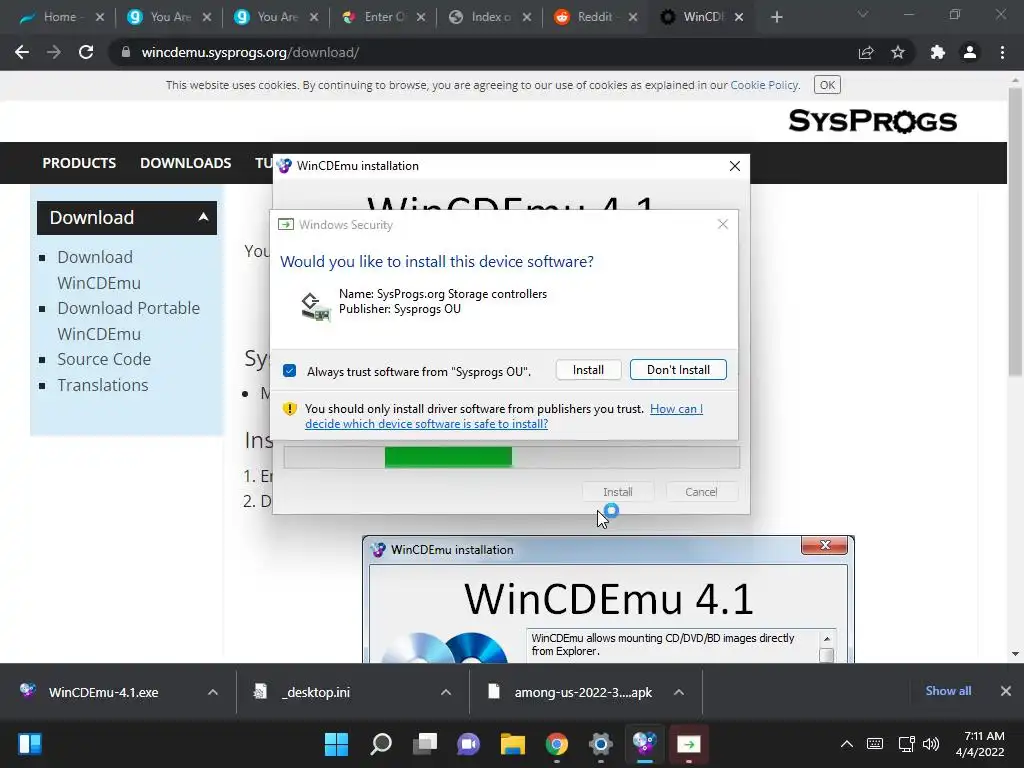Click Cancel in WinCDEmu installer
Viewport: 1024px width, 768px height.
click(701, 492)
